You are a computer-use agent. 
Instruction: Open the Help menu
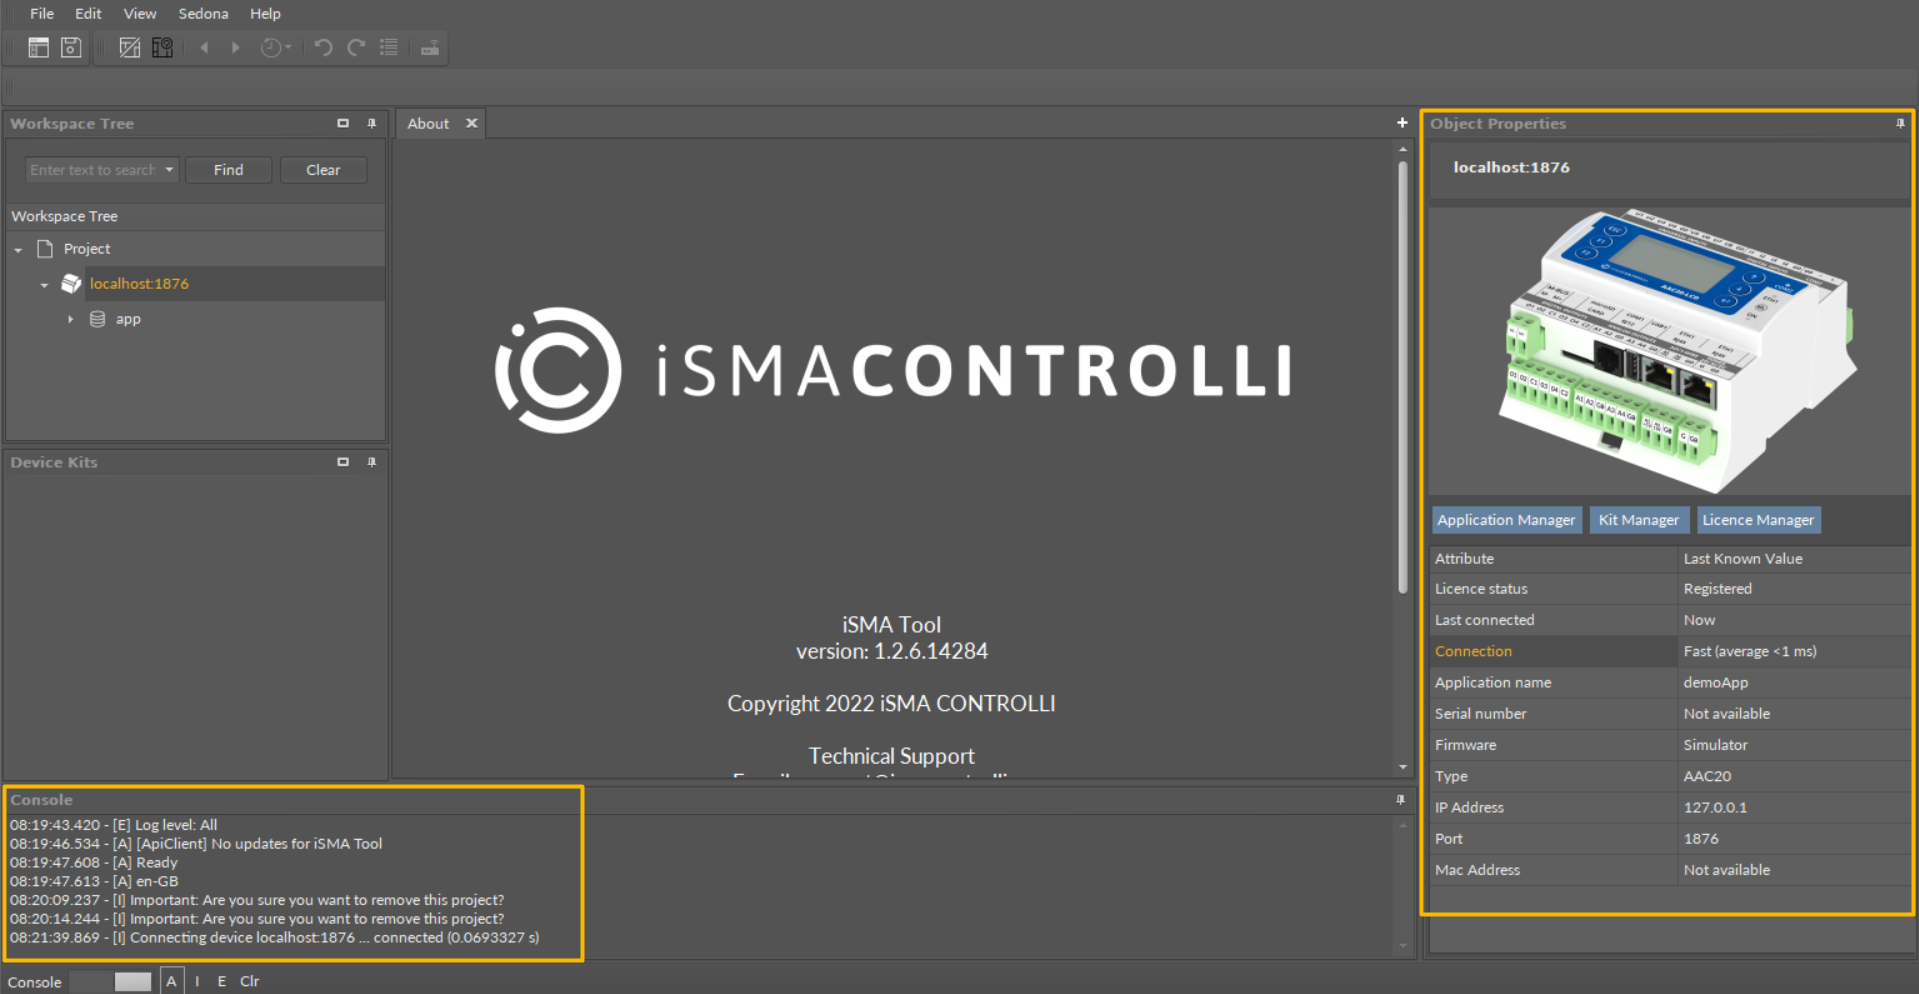(x=265, y=13)
